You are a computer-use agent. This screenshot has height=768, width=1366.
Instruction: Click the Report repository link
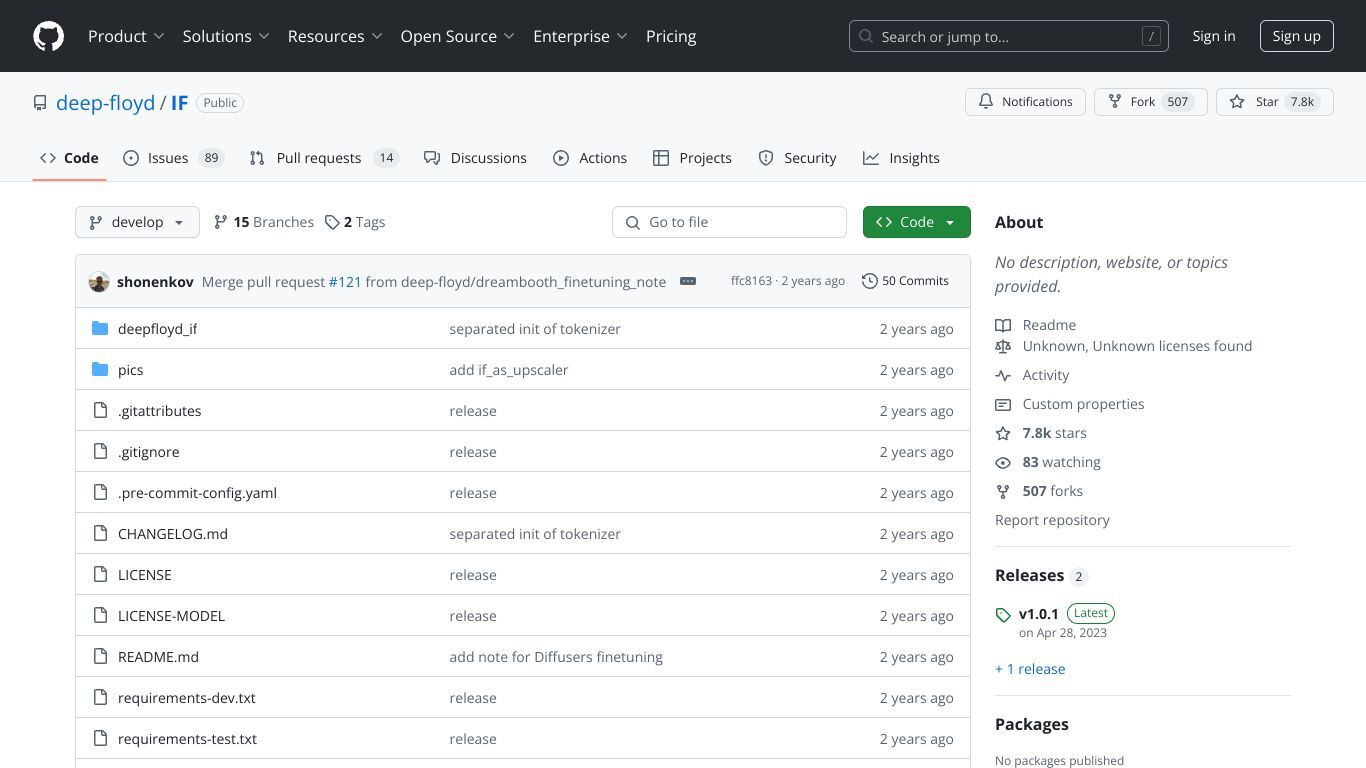(1052, 520)
